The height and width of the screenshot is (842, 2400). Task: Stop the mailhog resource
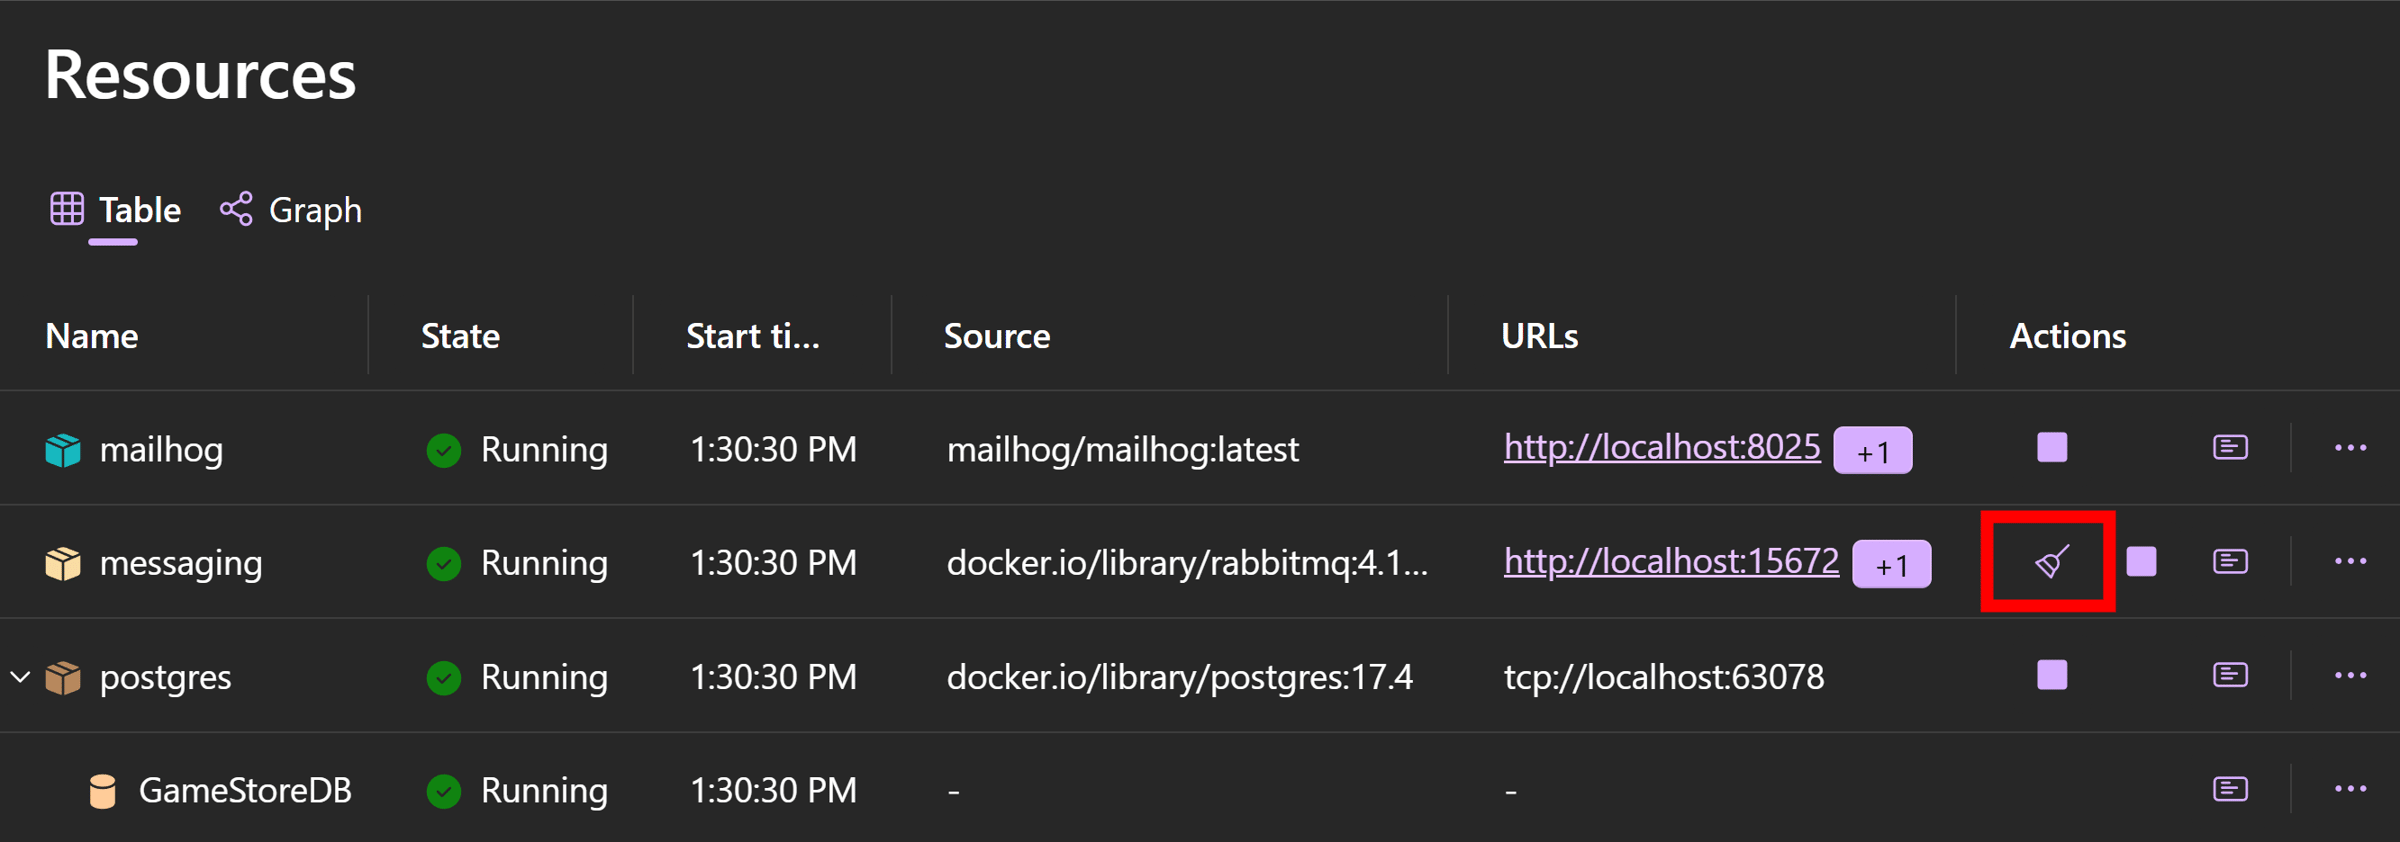point(2052,447)
